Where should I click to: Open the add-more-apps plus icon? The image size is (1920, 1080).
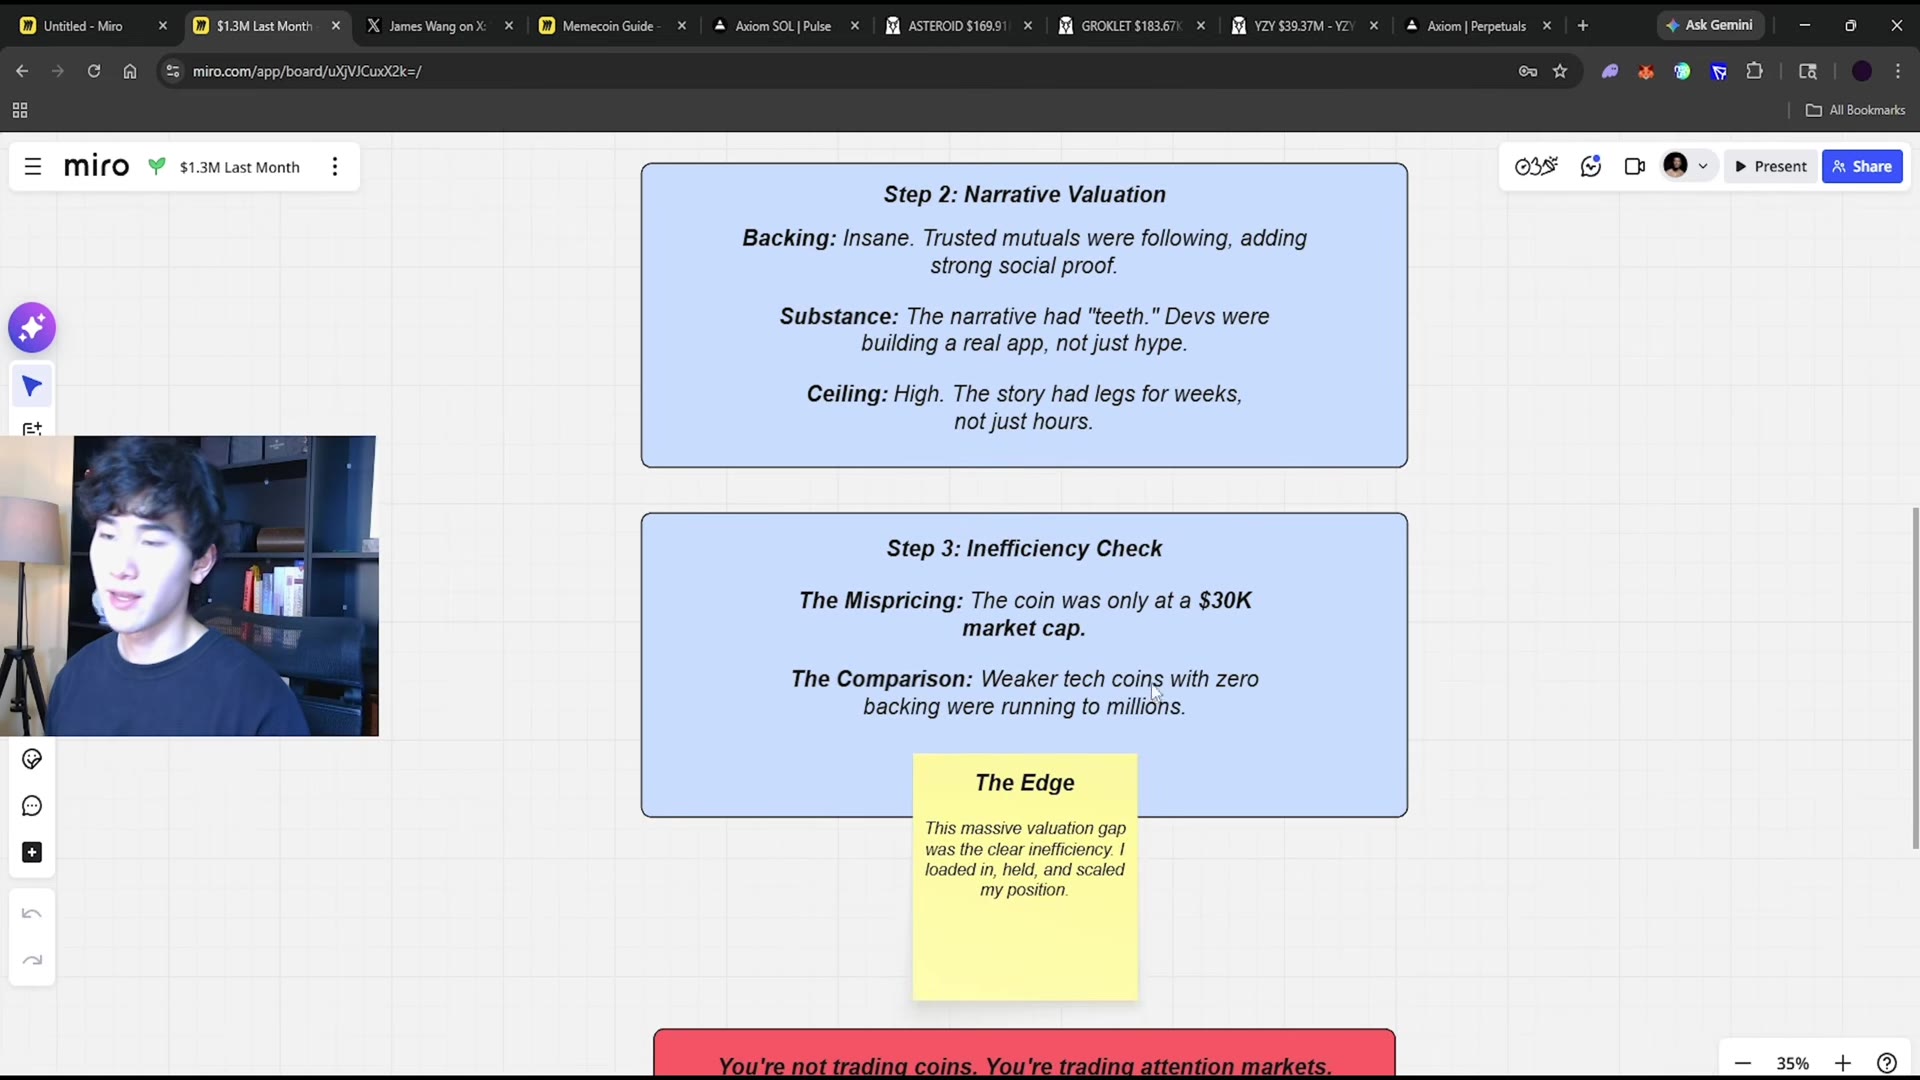pos(32,852)
